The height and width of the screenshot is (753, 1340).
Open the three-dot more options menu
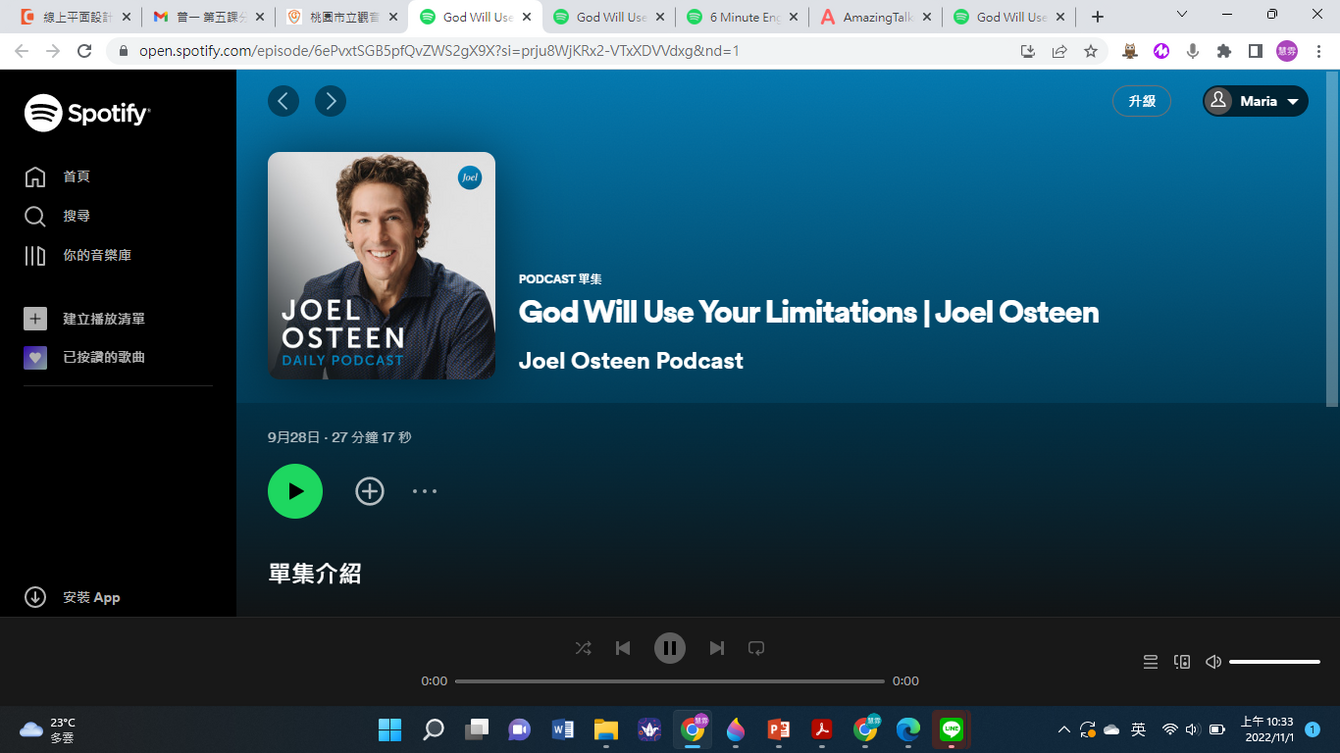tap(425, 491)
